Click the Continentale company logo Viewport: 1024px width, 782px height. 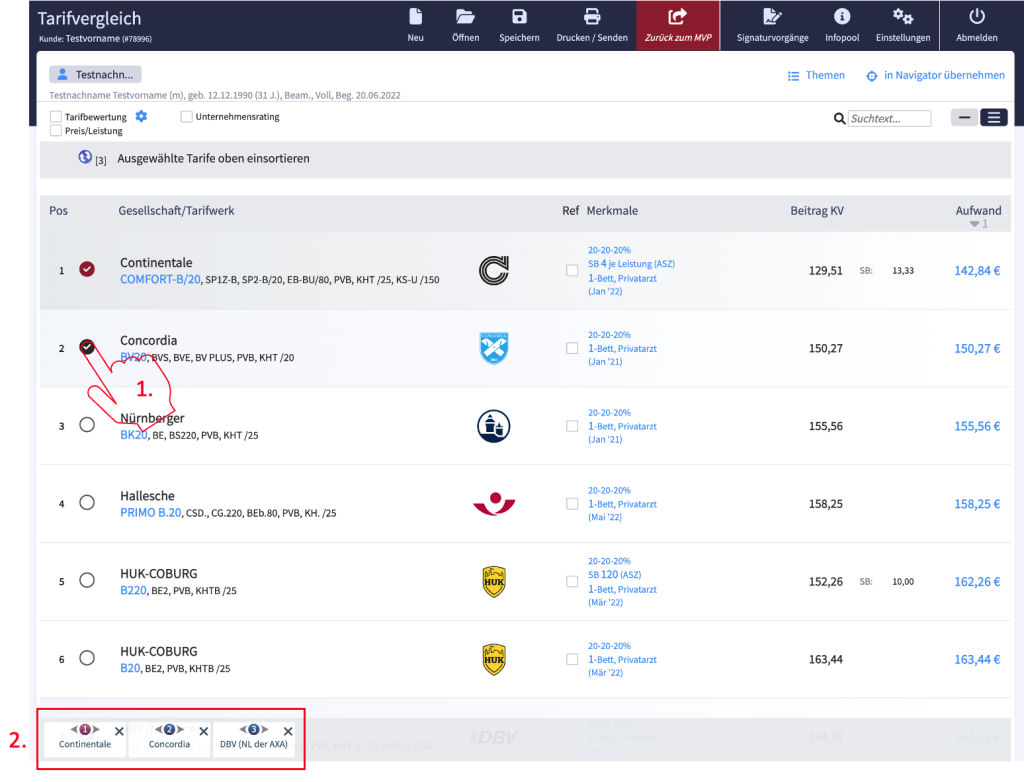point(494,270)
